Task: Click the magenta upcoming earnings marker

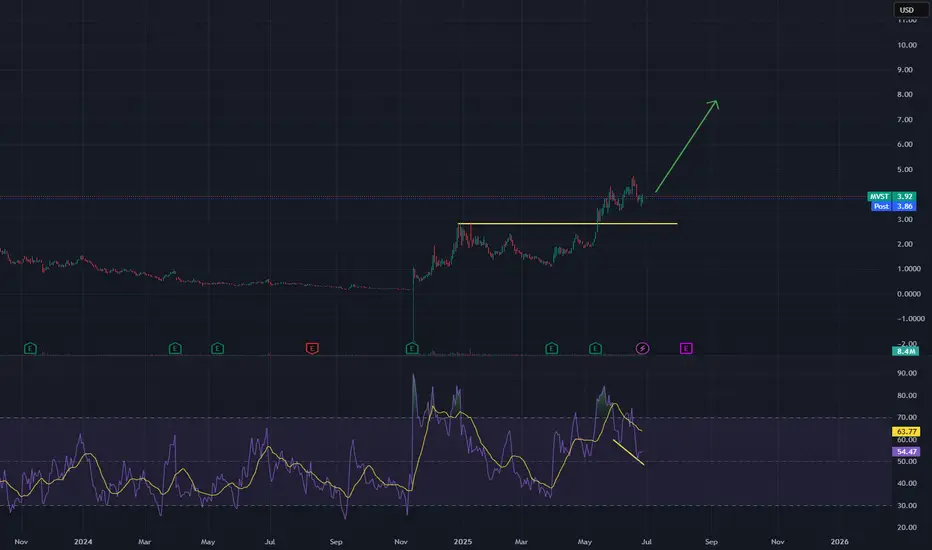Action: coord(686,348)
